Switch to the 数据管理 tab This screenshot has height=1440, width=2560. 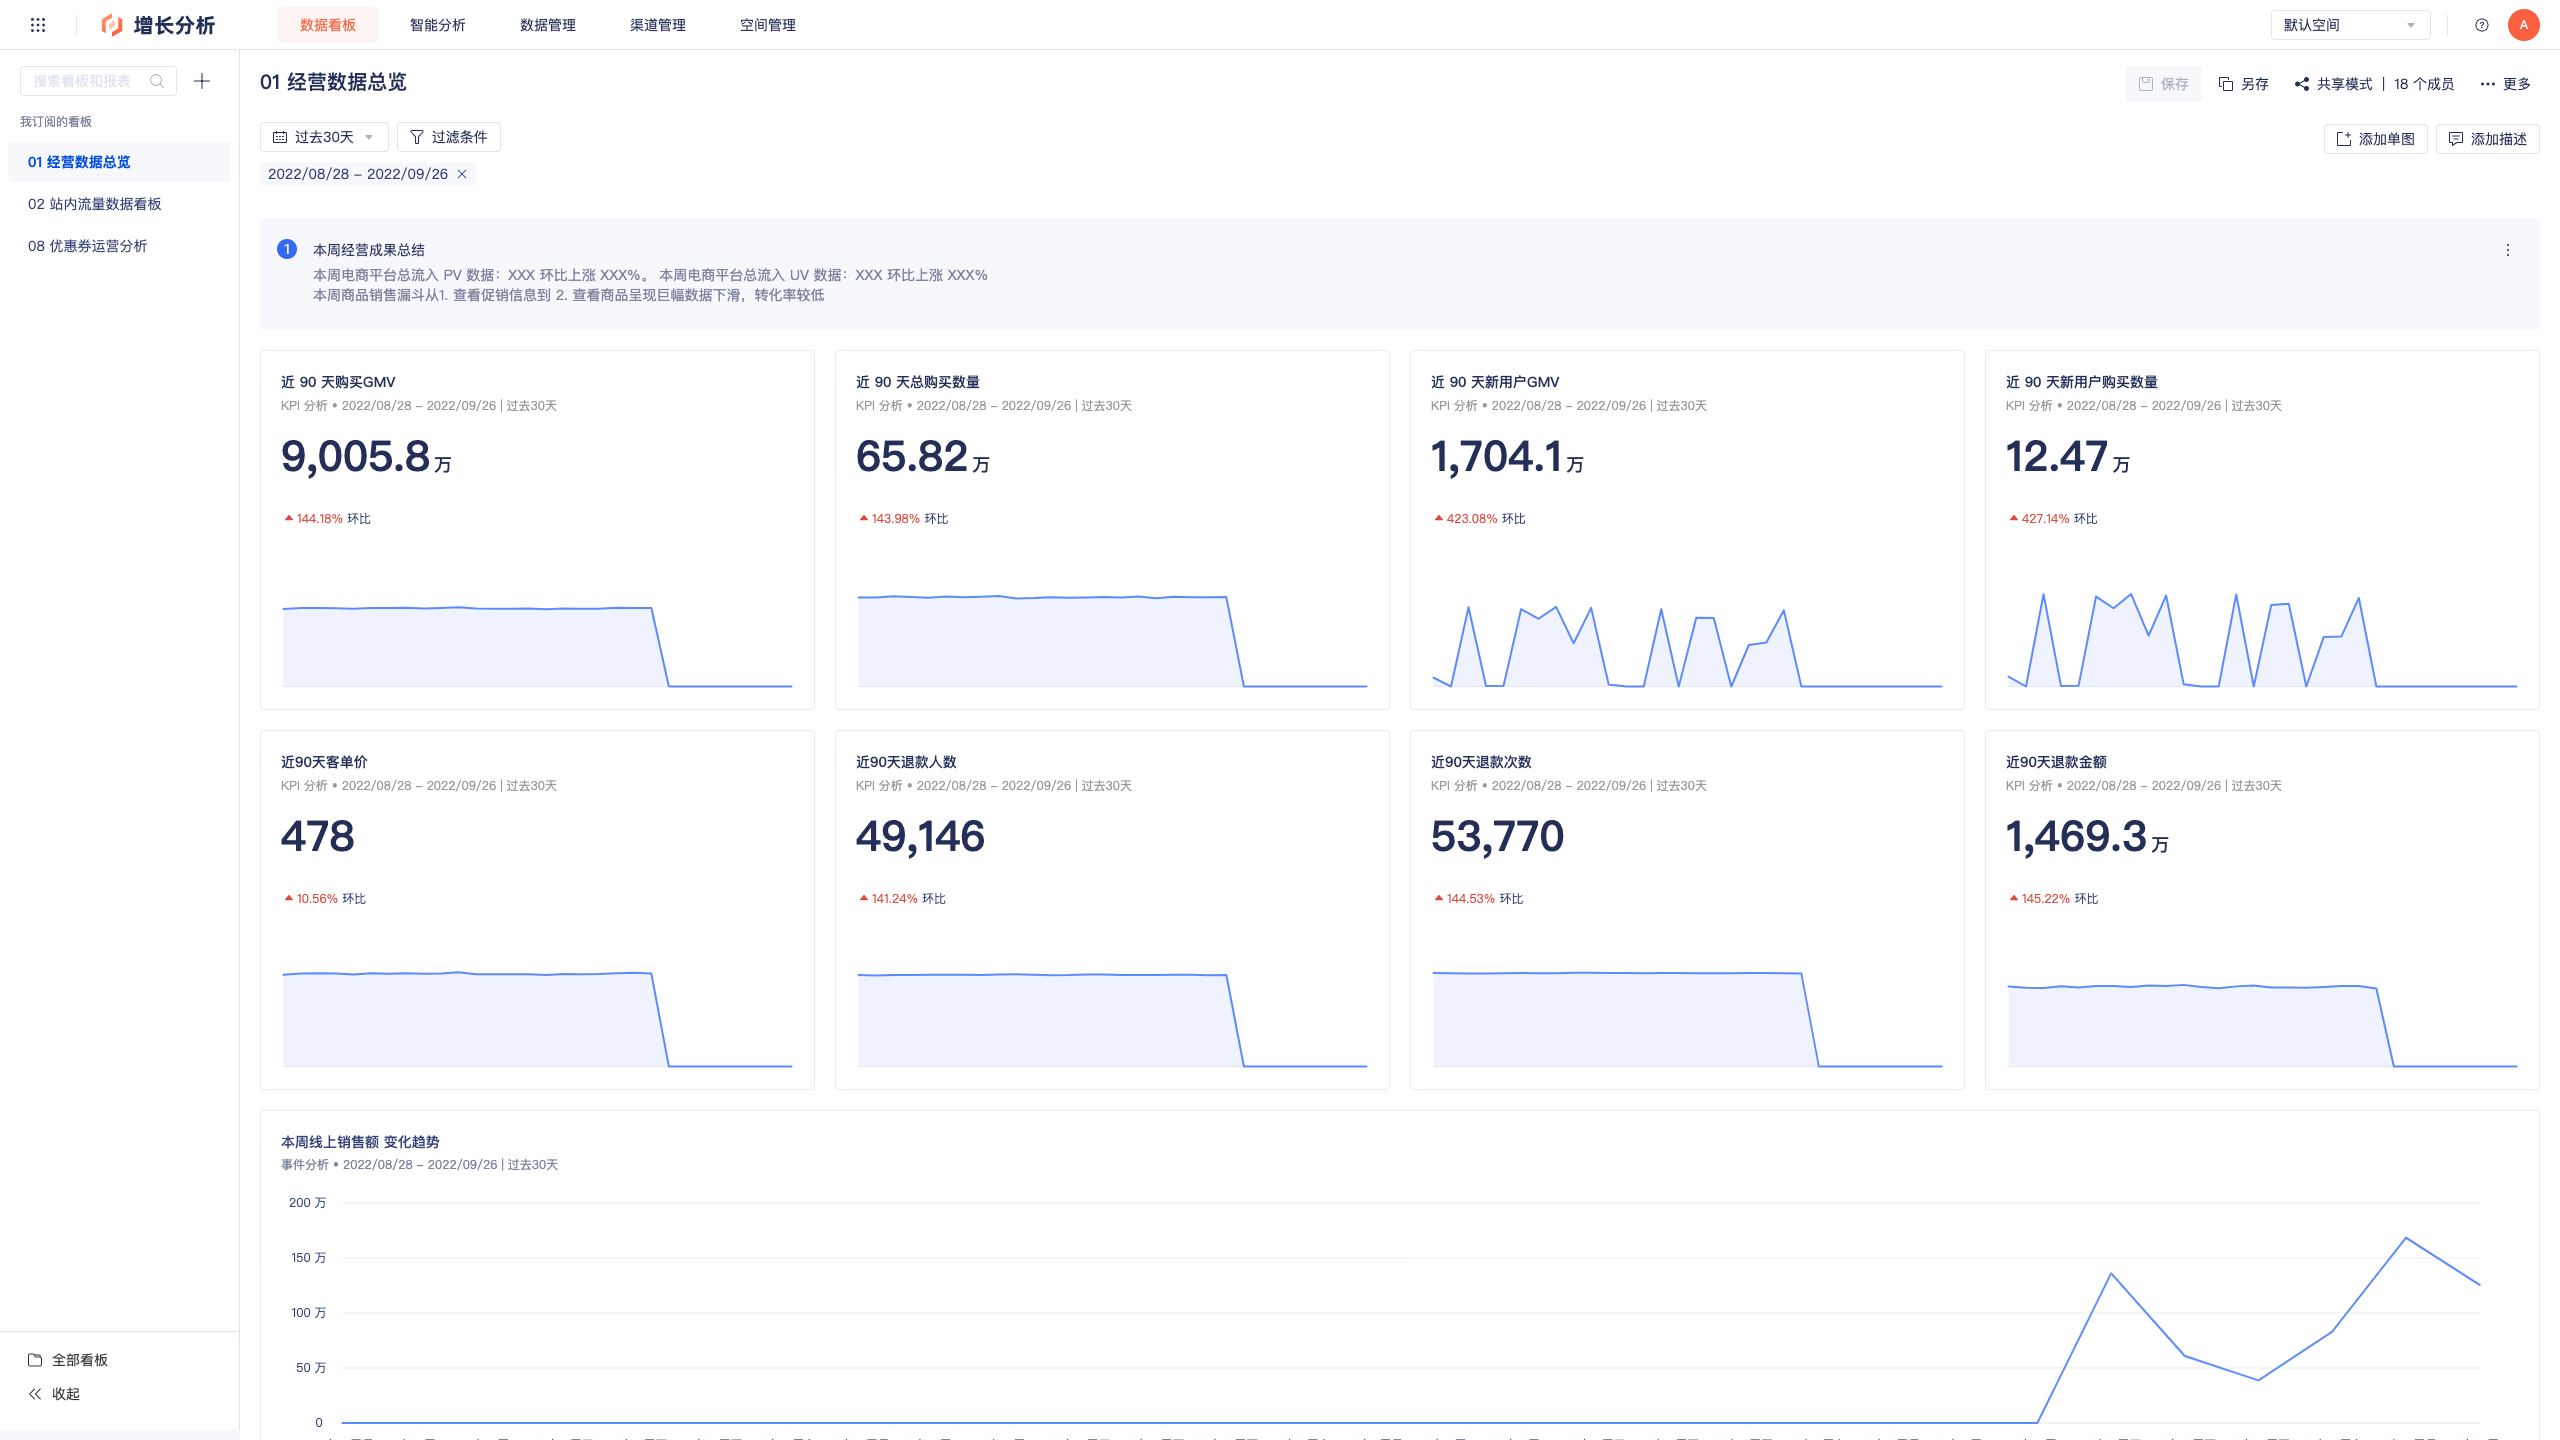pyautogui.click(x=548, y=25)
